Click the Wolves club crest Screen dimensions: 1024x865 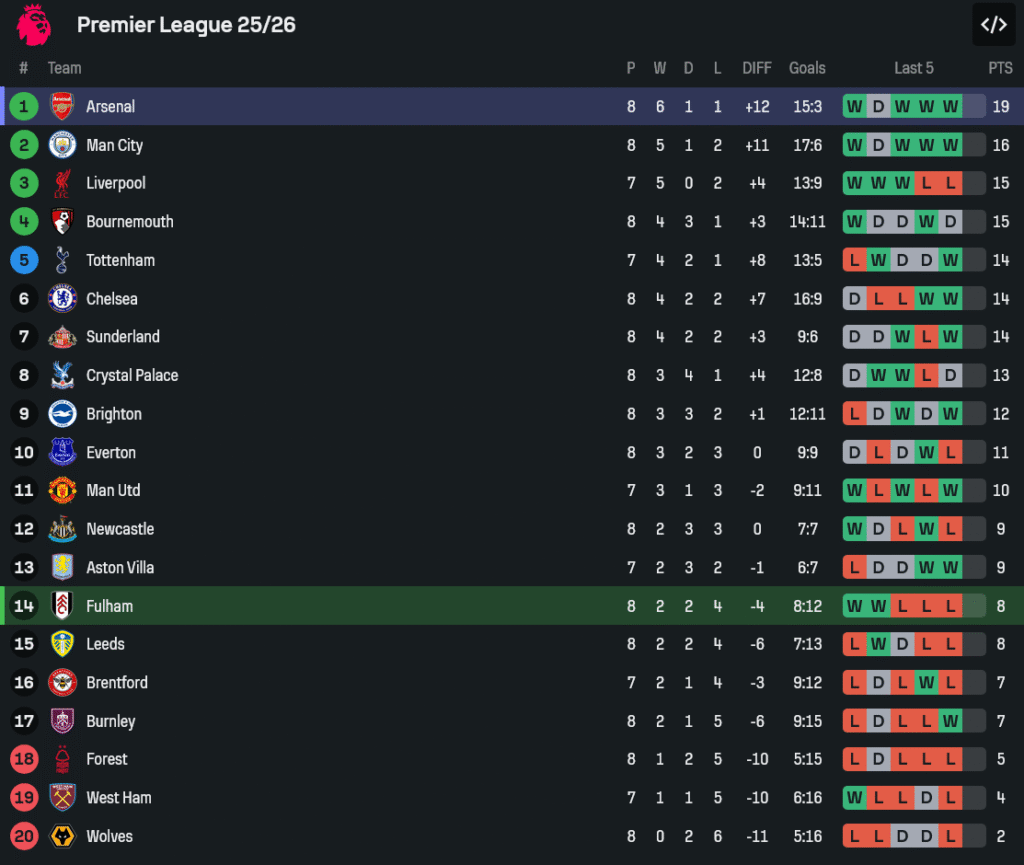click(62, 836)
